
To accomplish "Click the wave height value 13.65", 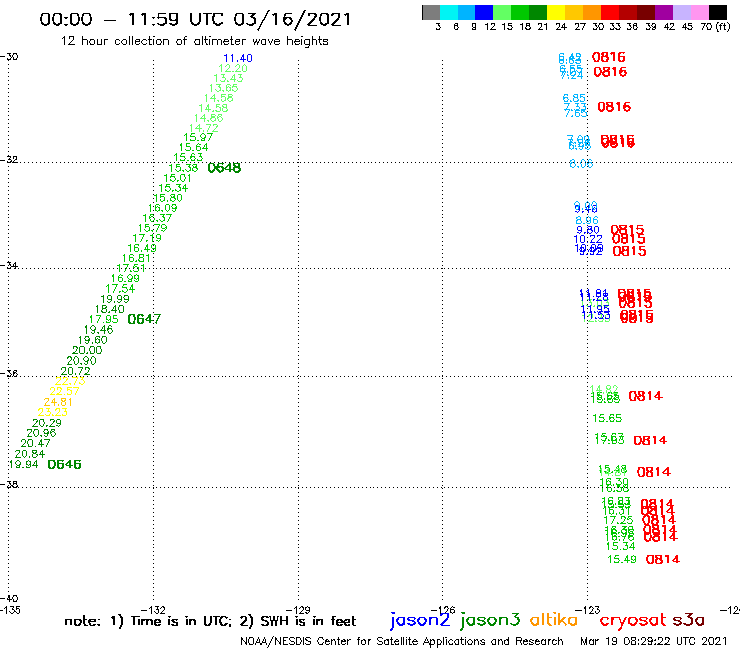I will click(x=223, y=88).
